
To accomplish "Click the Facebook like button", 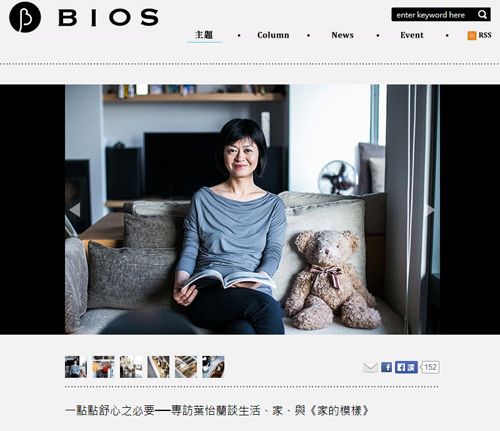I will coord(406,367).
